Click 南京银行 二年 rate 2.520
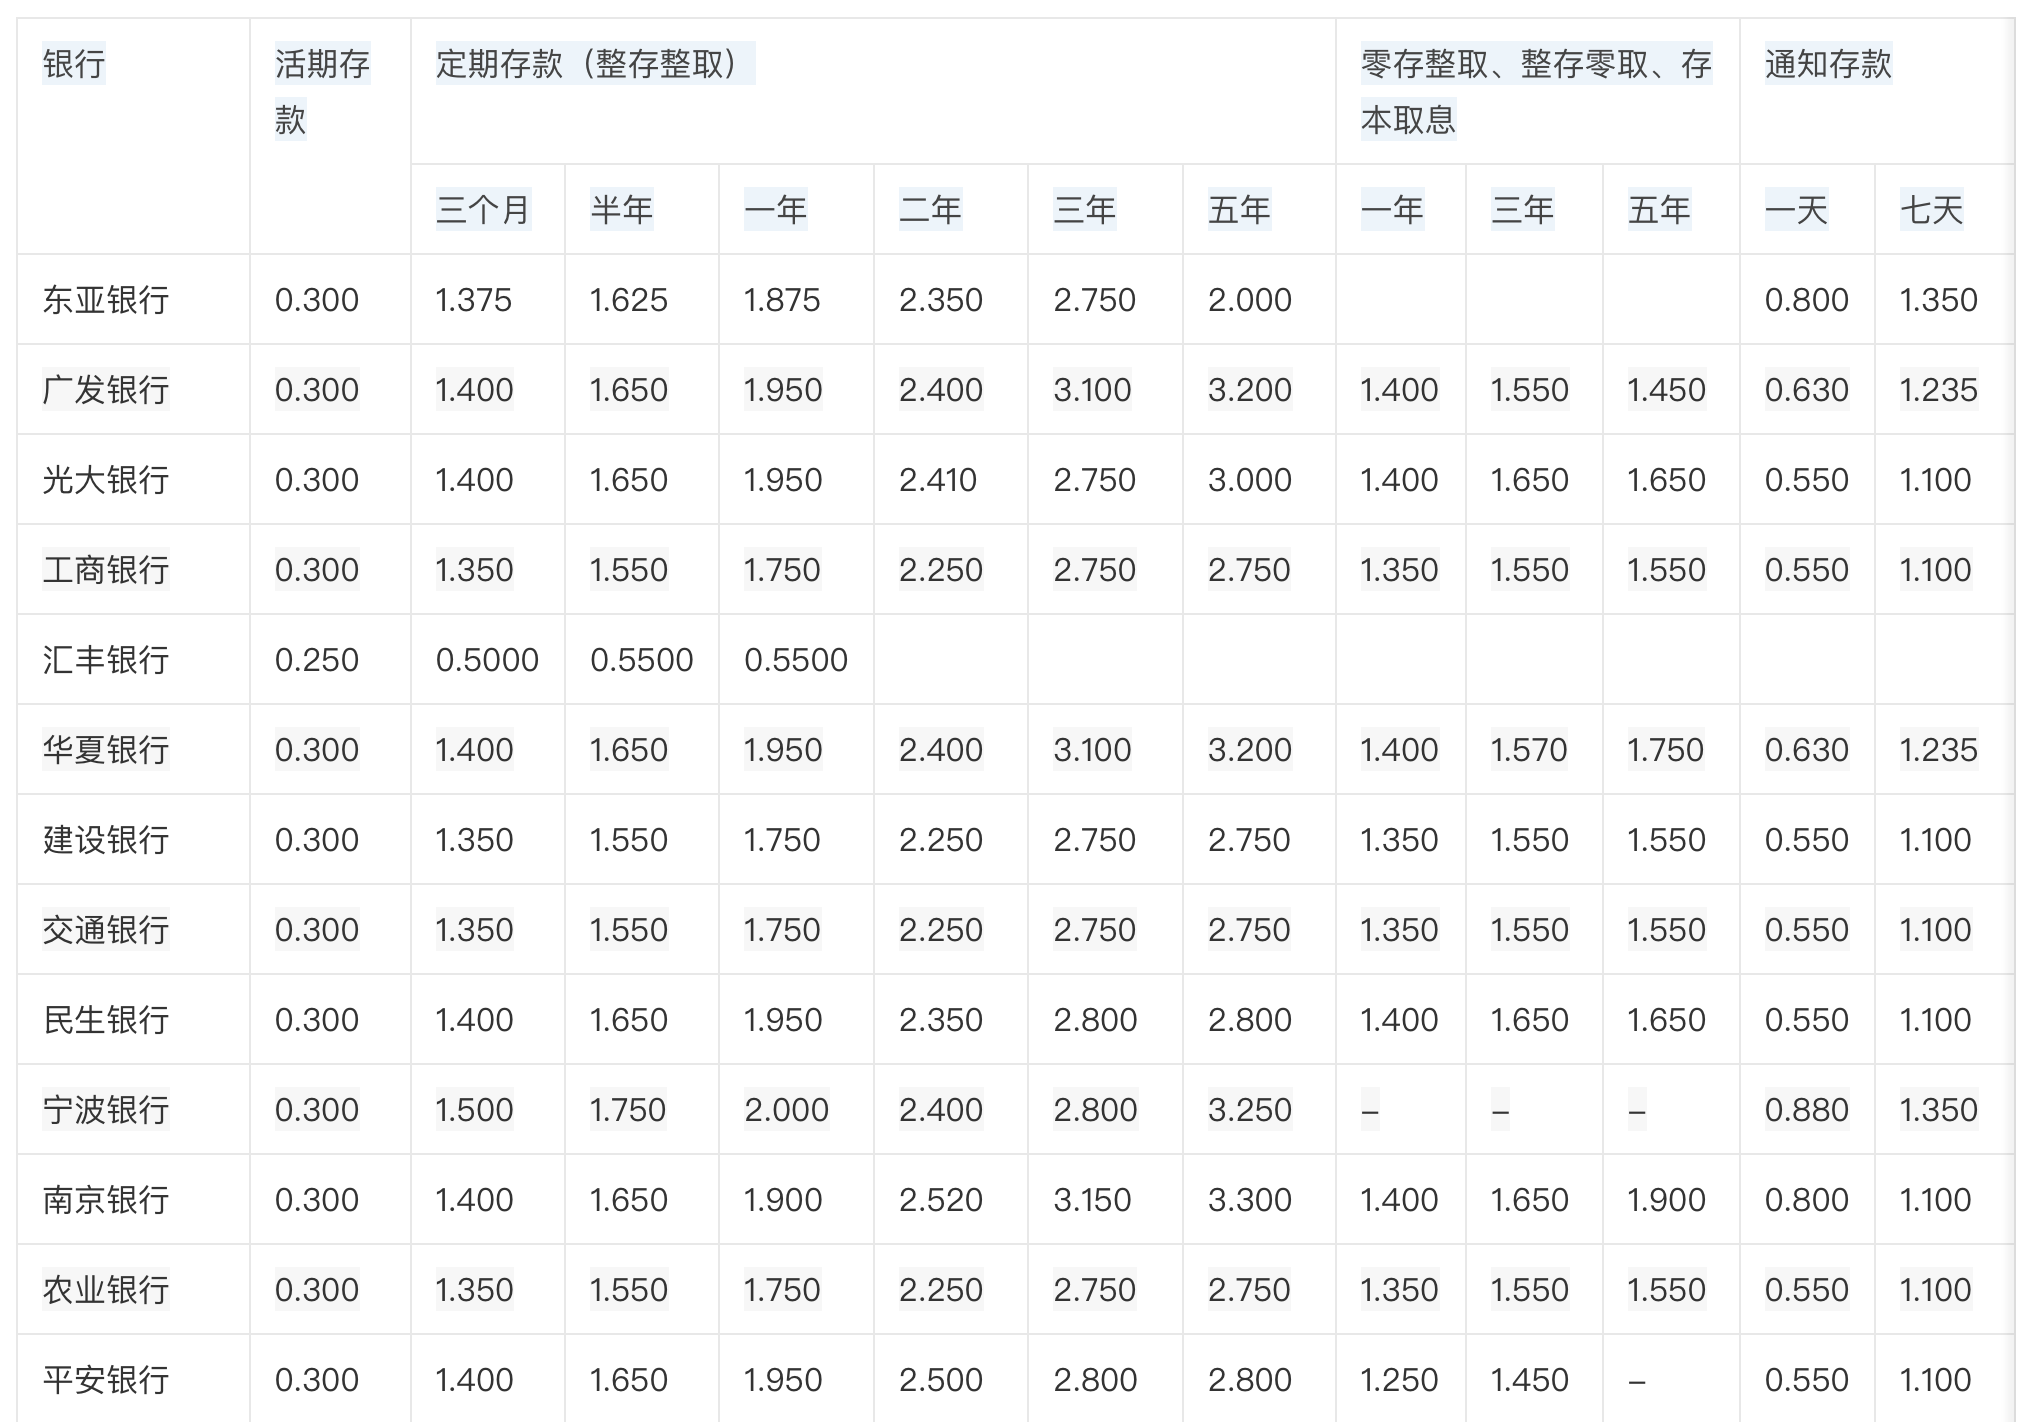 [x=940, y=1200]
